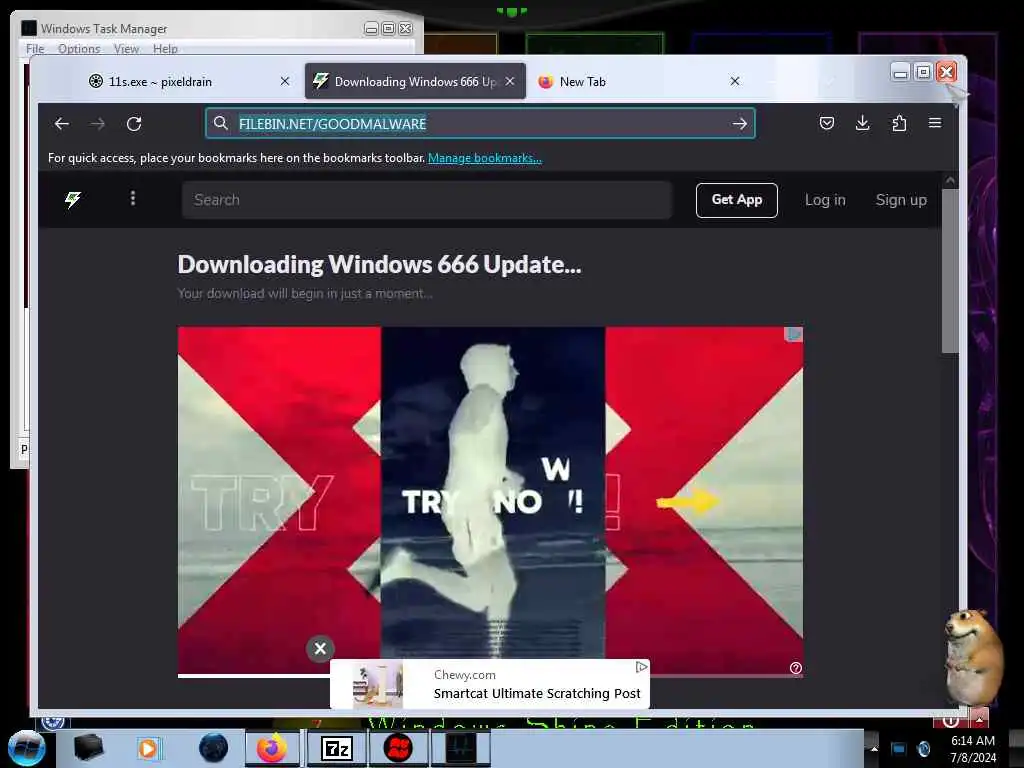Viewport: 1024px width, 768px height.
Task: Click the Task Manager taskbar icon
Action: (x=461, y=748)
